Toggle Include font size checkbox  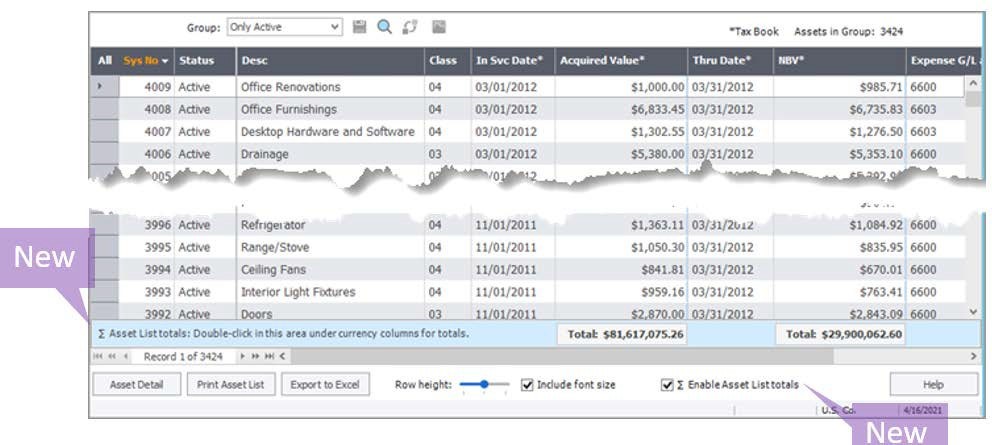coord(527,384)
